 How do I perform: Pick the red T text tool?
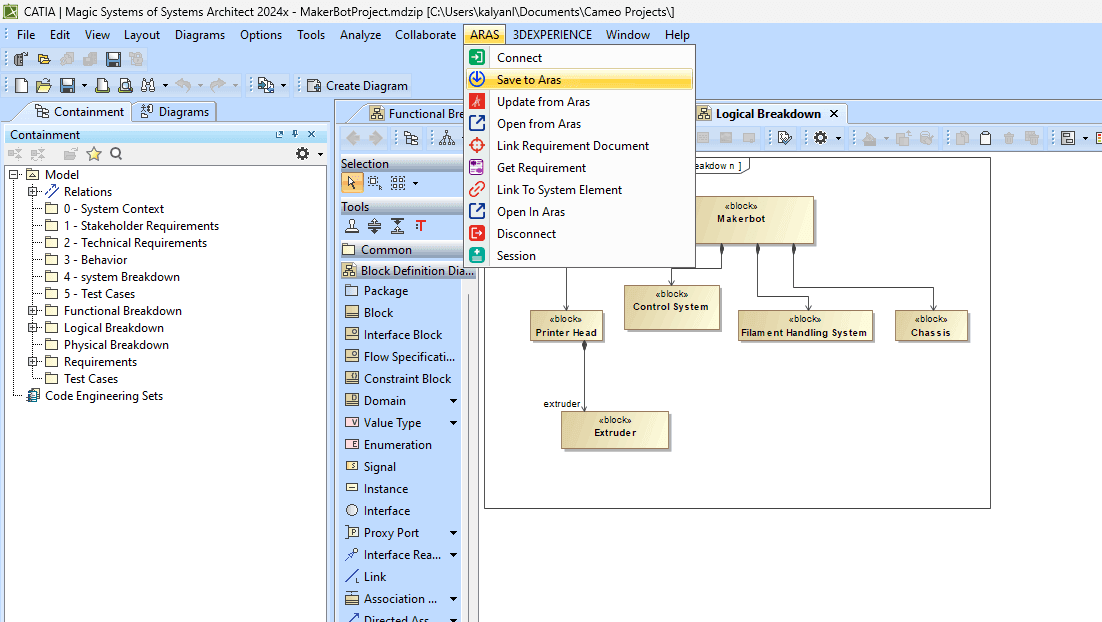[x=420, y=226]
